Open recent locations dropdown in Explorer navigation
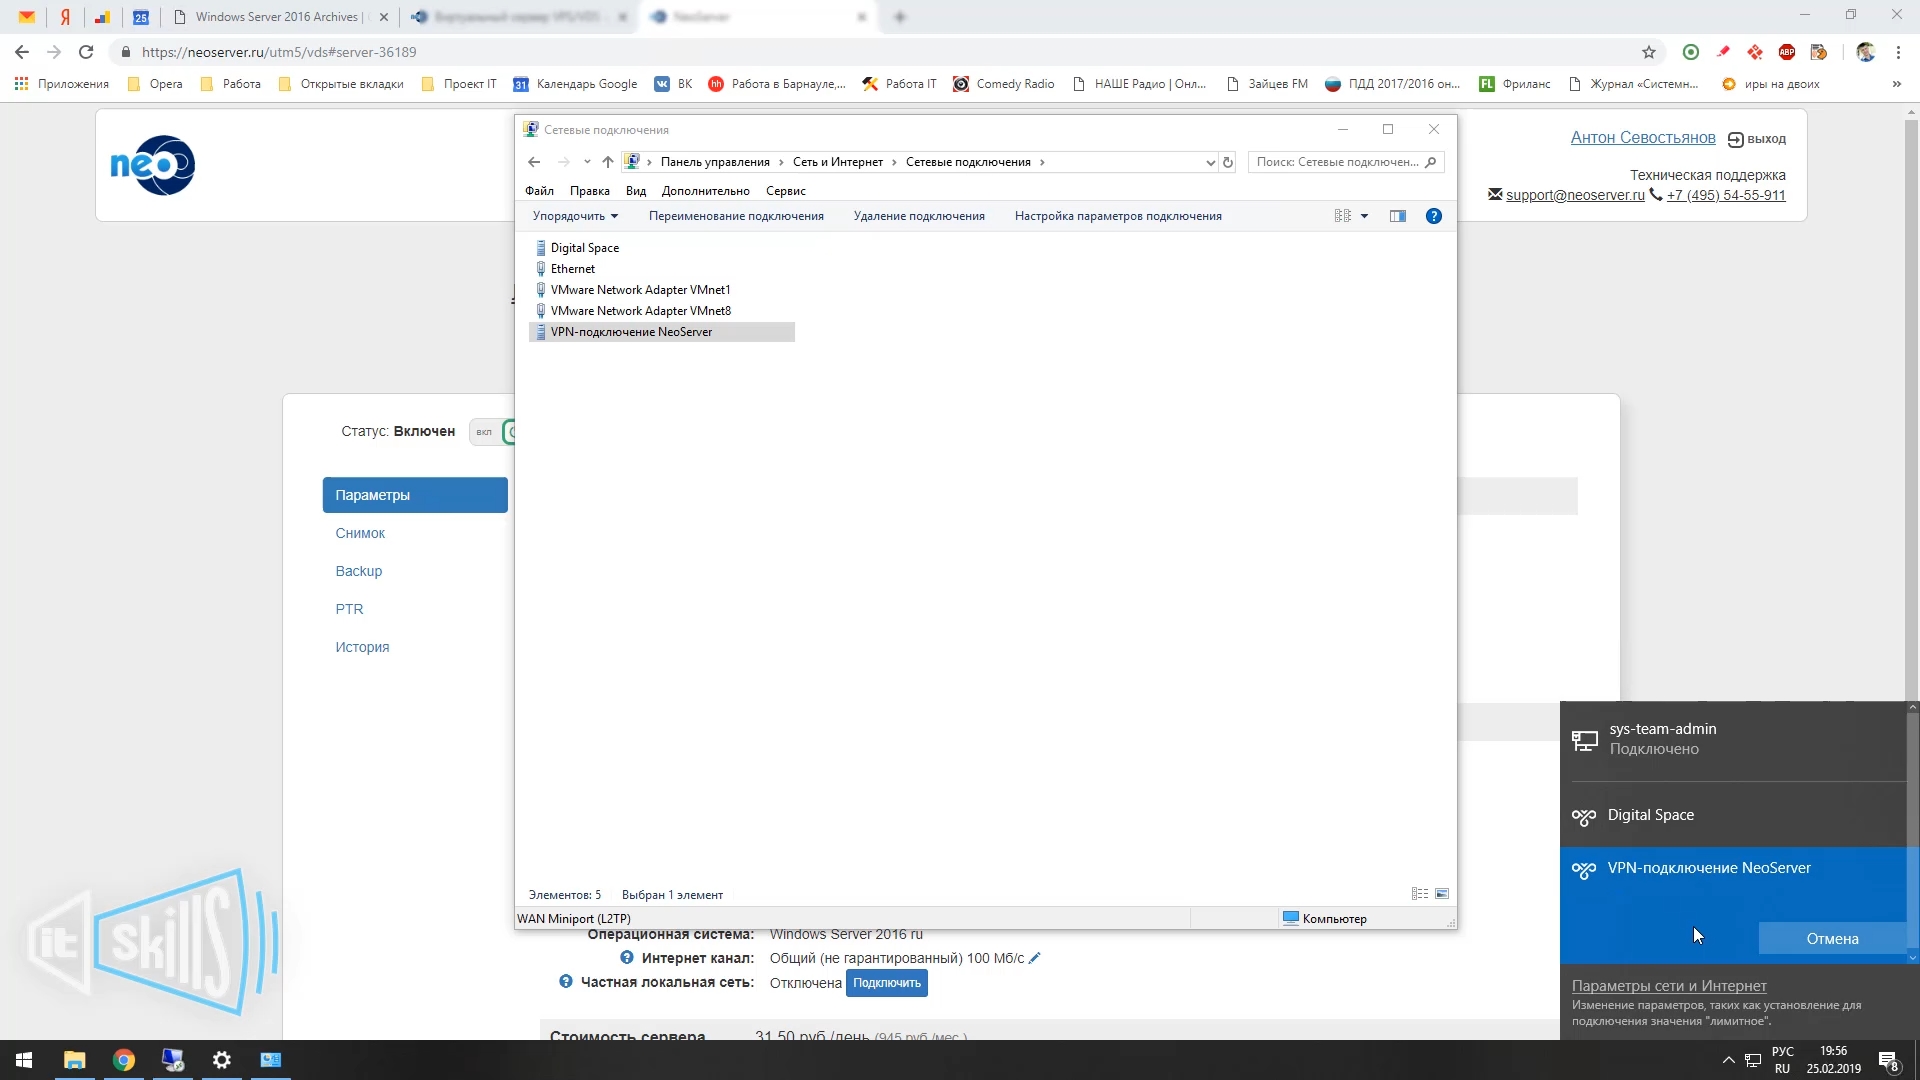 (587, 162)
